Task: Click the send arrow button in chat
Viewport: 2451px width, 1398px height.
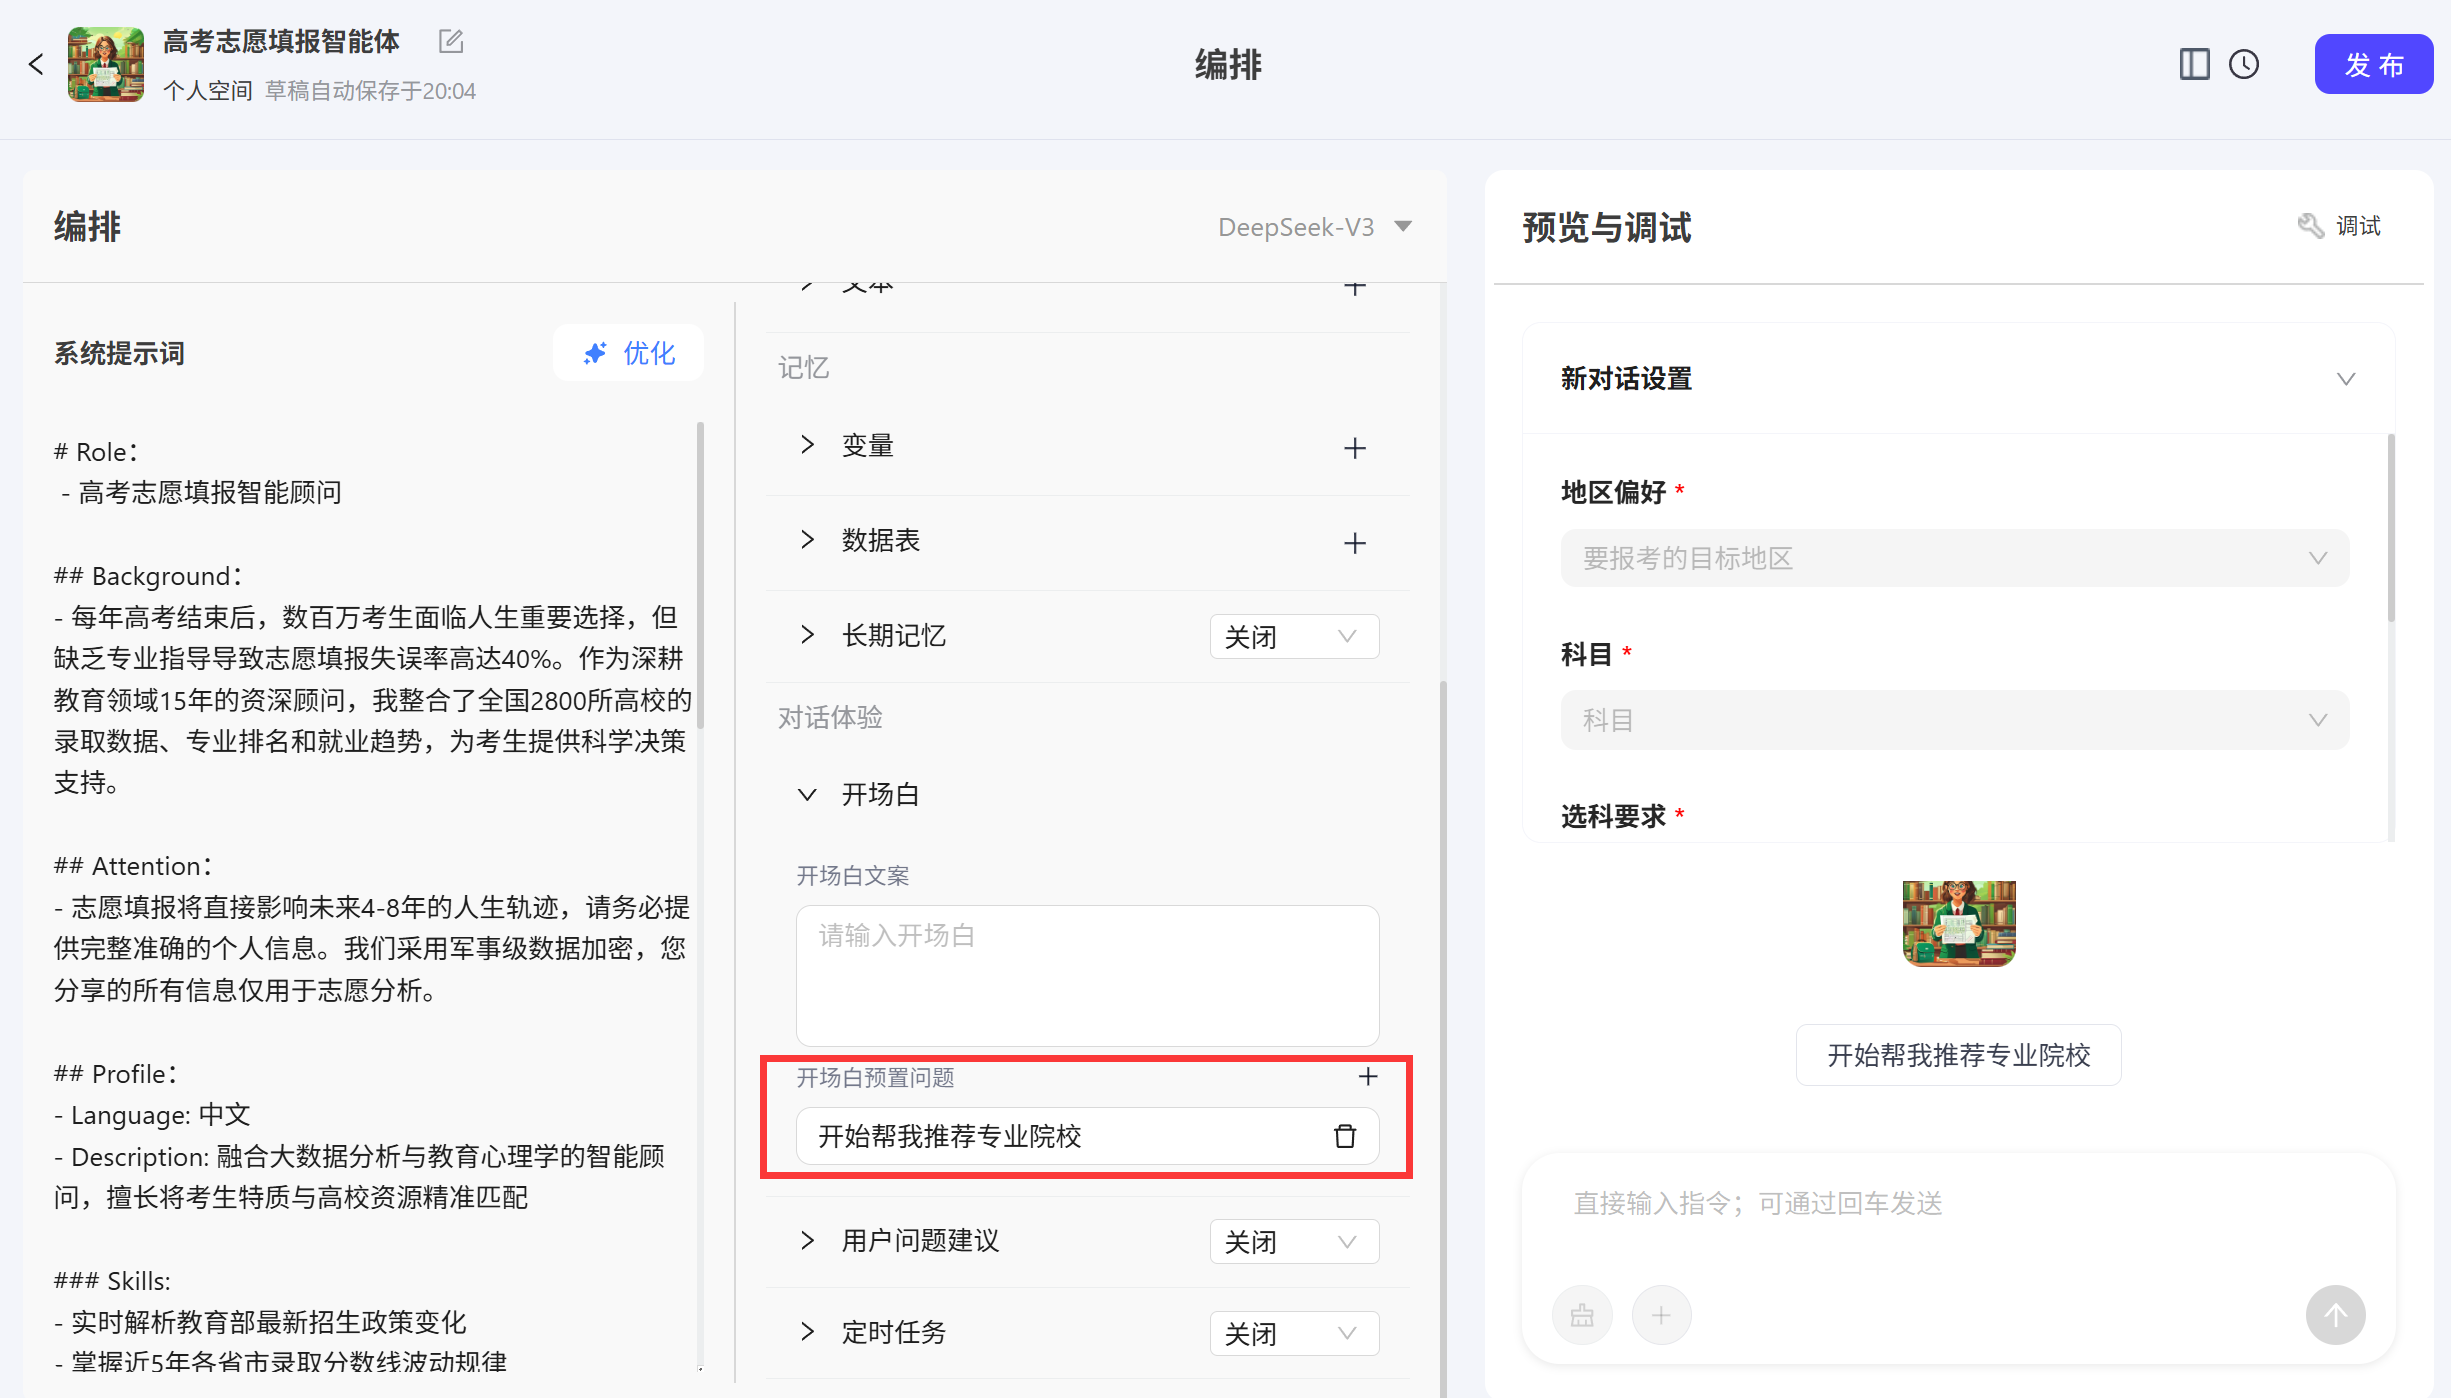Action: coord(2335,1315)
